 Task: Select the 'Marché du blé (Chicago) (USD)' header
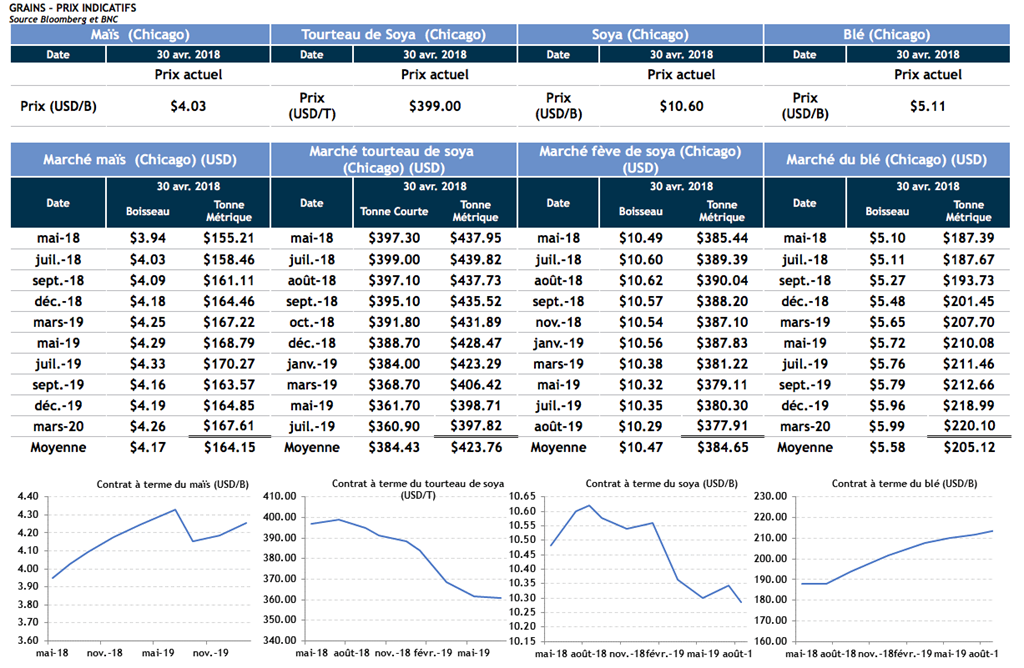coord(887,160)
